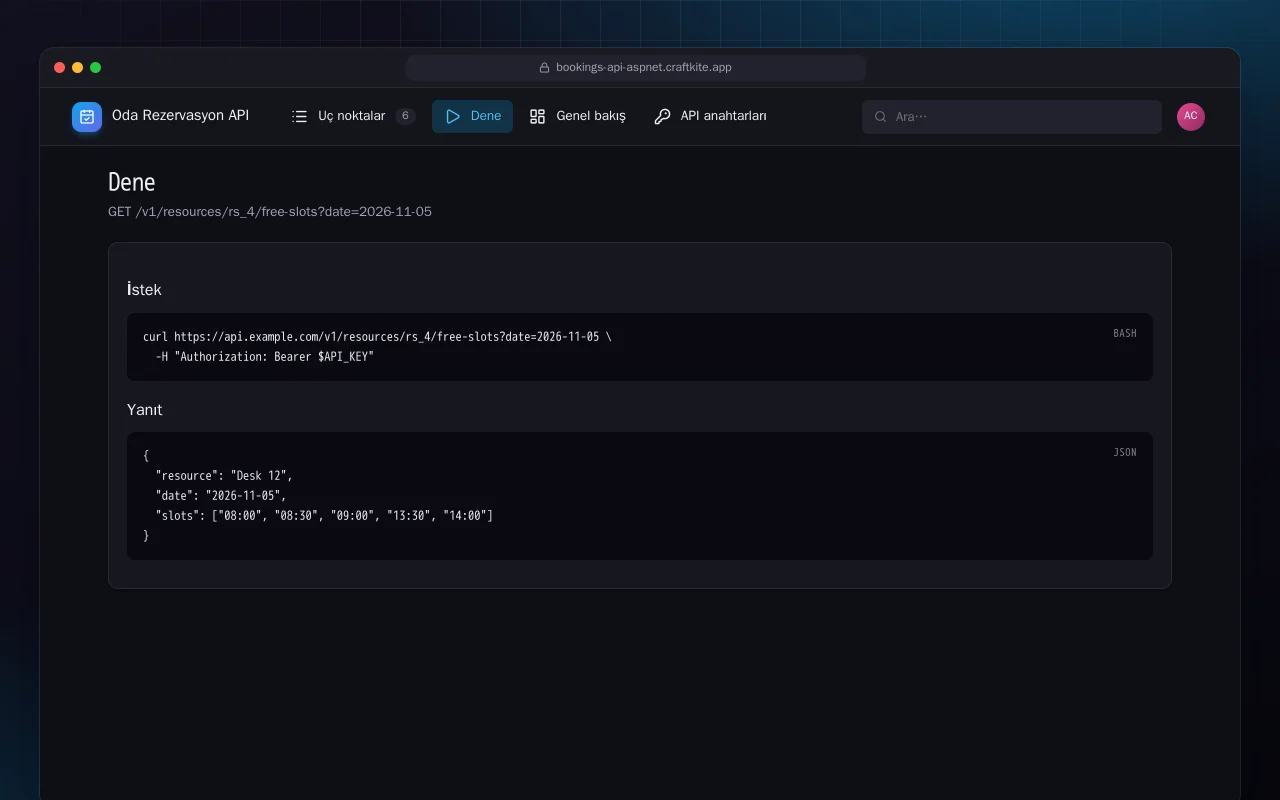Click the lock icon in address bar
Viewport: 1280px width, 800px height.
545,68
